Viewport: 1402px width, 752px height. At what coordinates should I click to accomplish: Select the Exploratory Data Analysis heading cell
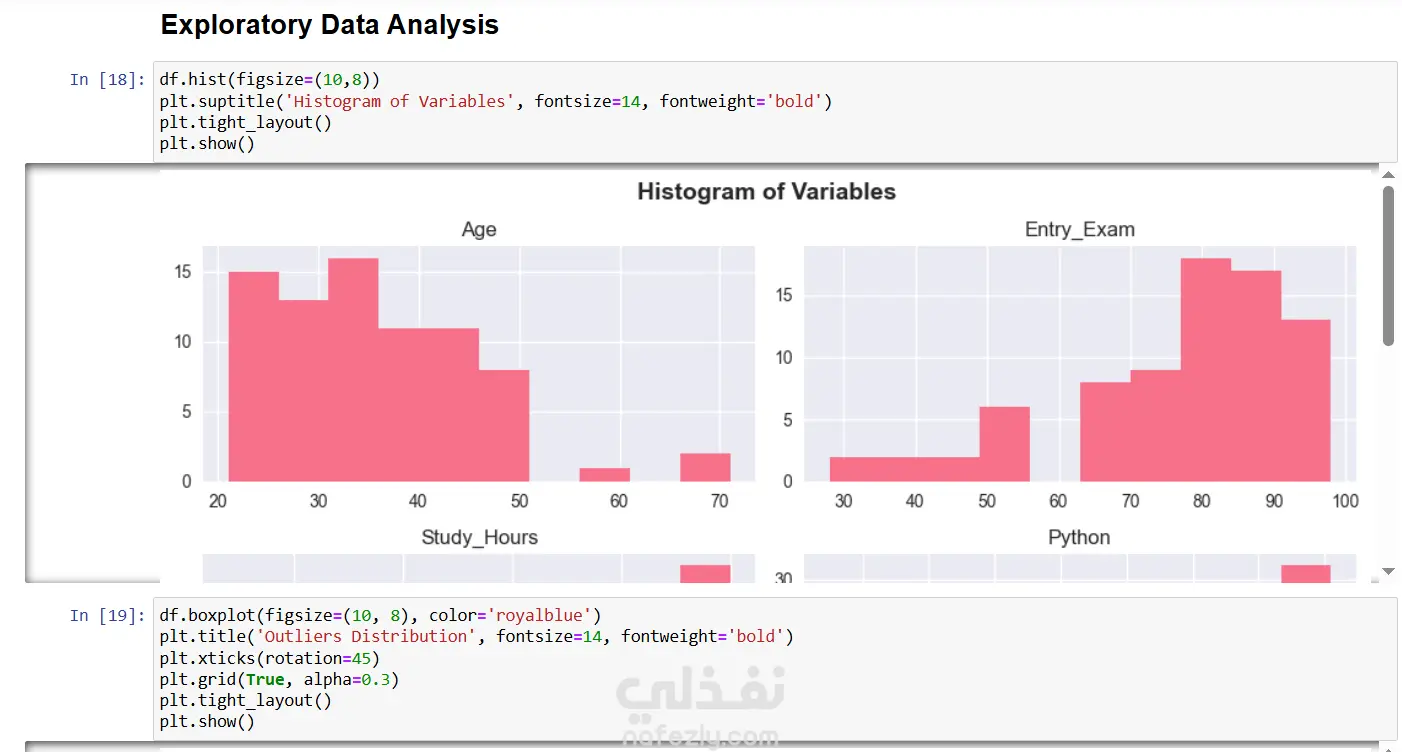pos(330,25)
